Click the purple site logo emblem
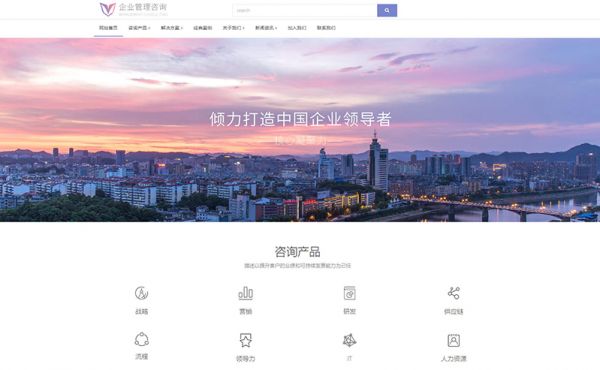Screen dimensions: 600x370 [108, 9]
